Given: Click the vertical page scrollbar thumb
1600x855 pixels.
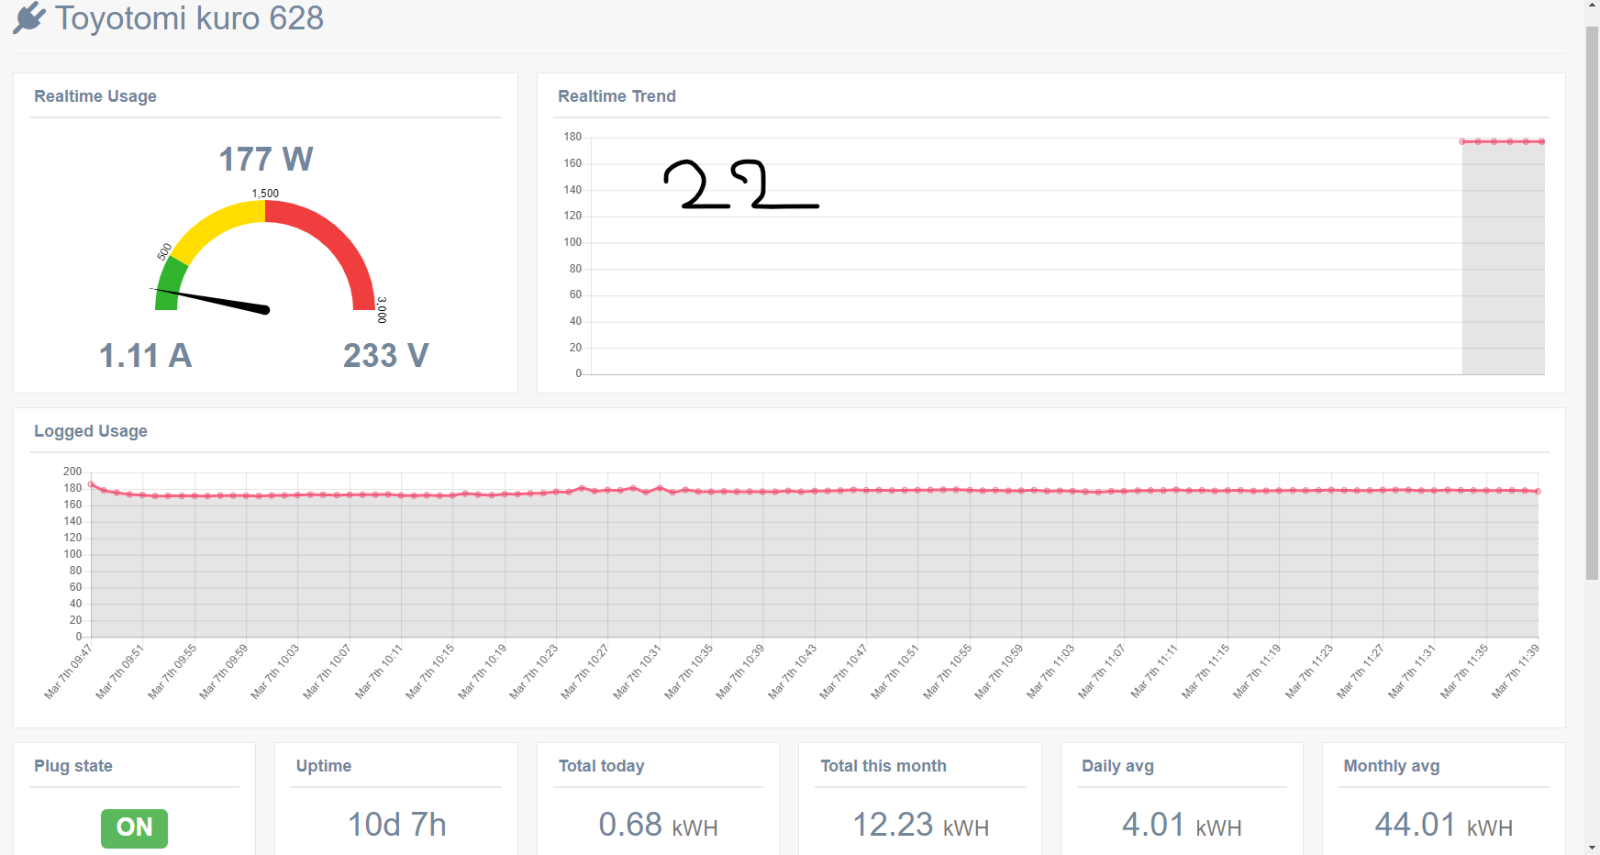Looking at the screenshot, I should [1592, 303].
